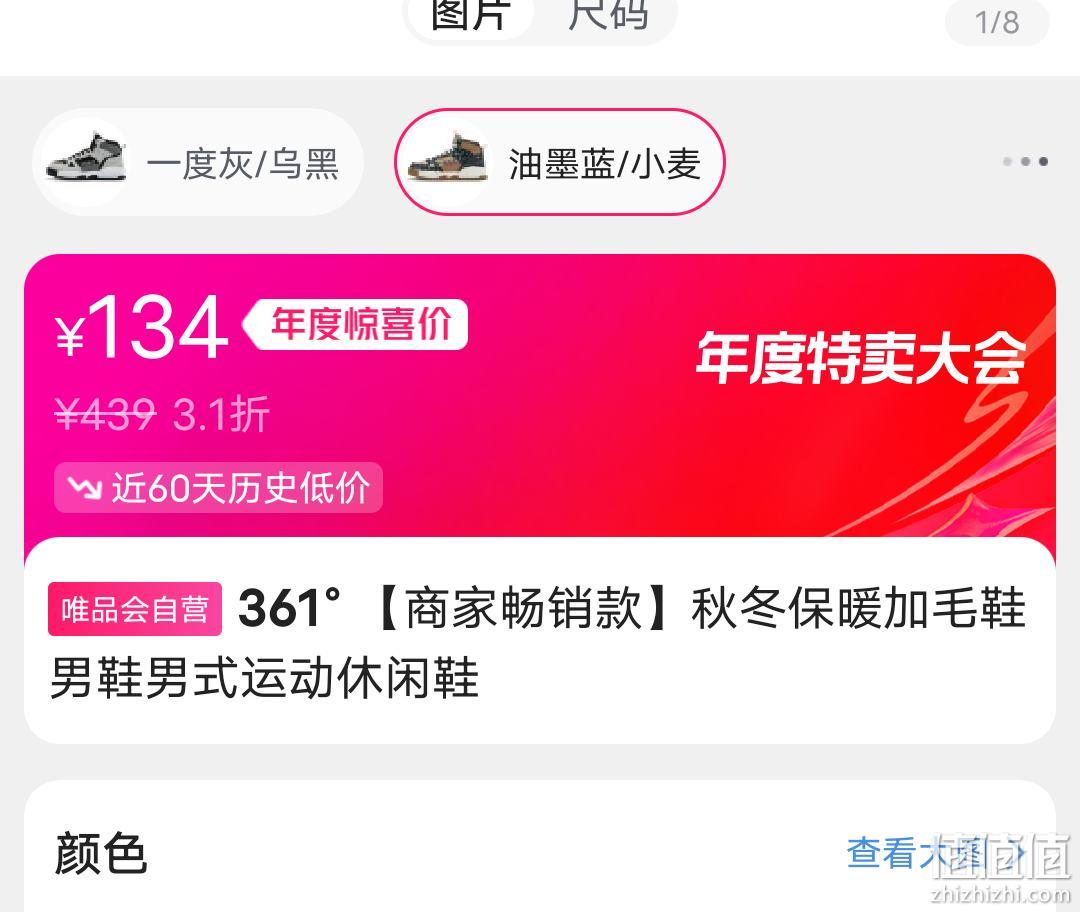
Task: Tap the 唯品会自营 badge
Action: (x=135, y=609)
